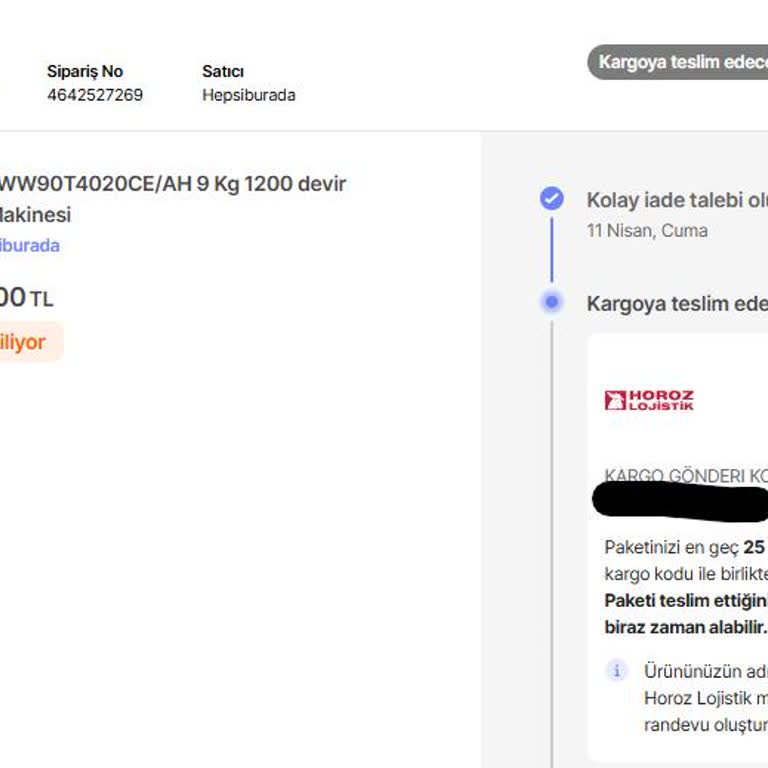Click the current step dot in the timeline

[552, 302]
